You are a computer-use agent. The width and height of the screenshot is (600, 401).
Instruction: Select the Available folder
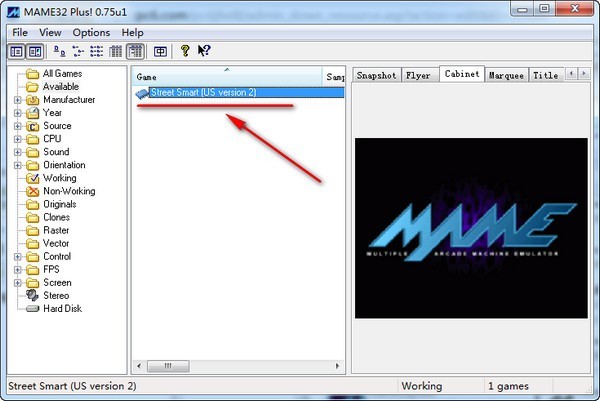[61, 86]
